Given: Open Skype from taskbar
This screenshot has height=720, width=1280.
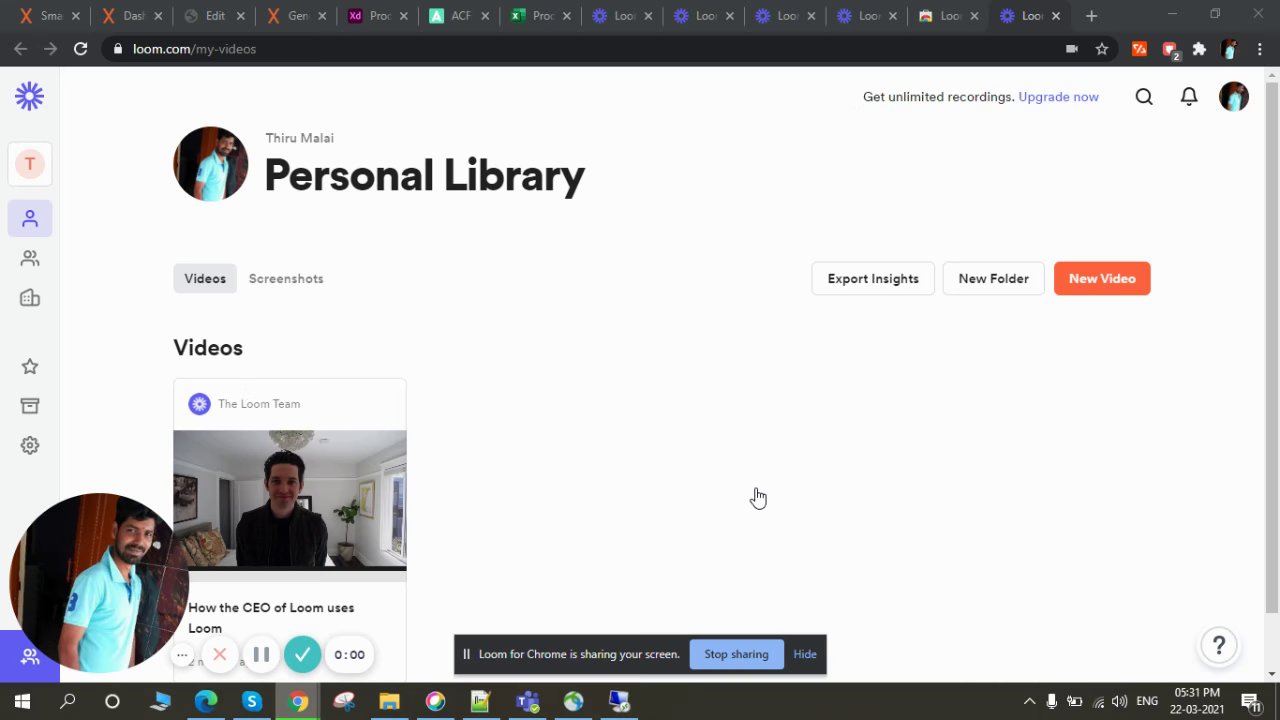Looking at the screenshot, I should point(251,701).
